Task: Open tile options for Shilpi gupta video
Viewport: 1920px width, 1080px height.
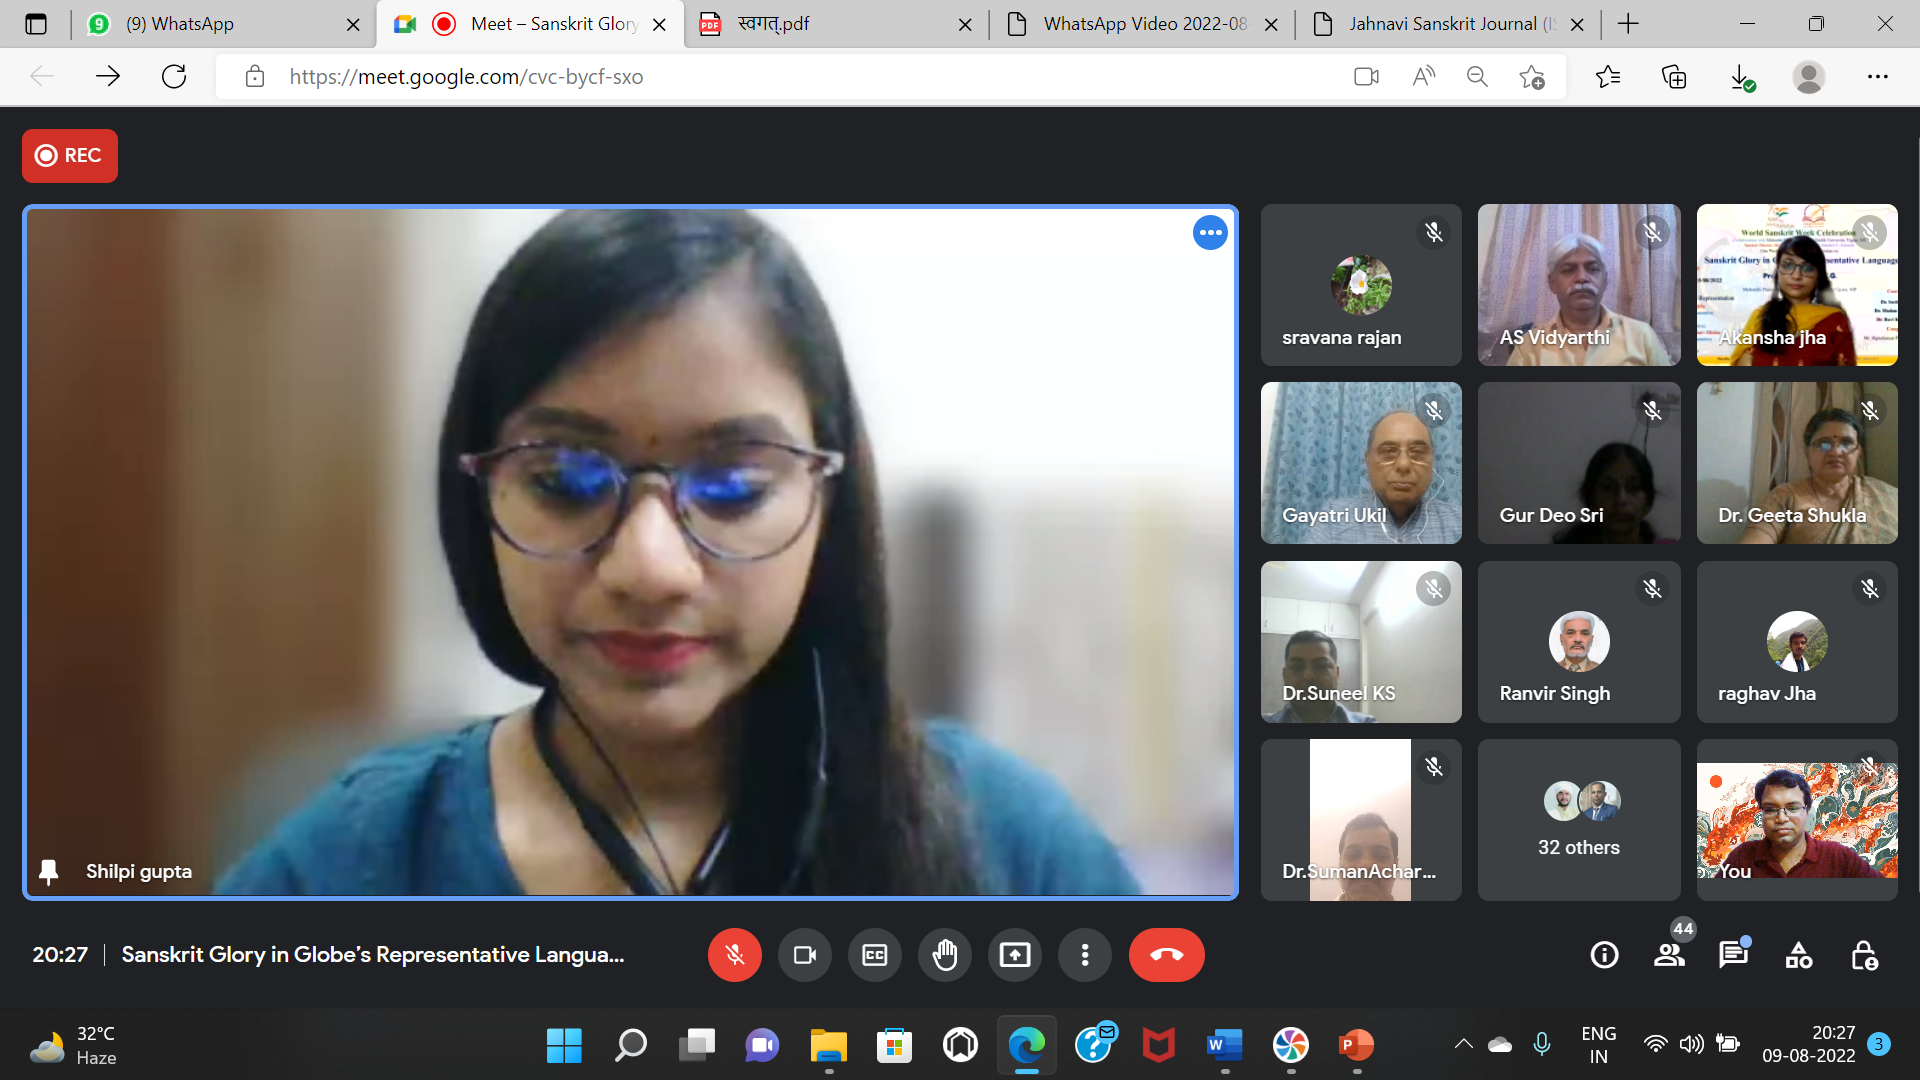Action: point(1210,233)
